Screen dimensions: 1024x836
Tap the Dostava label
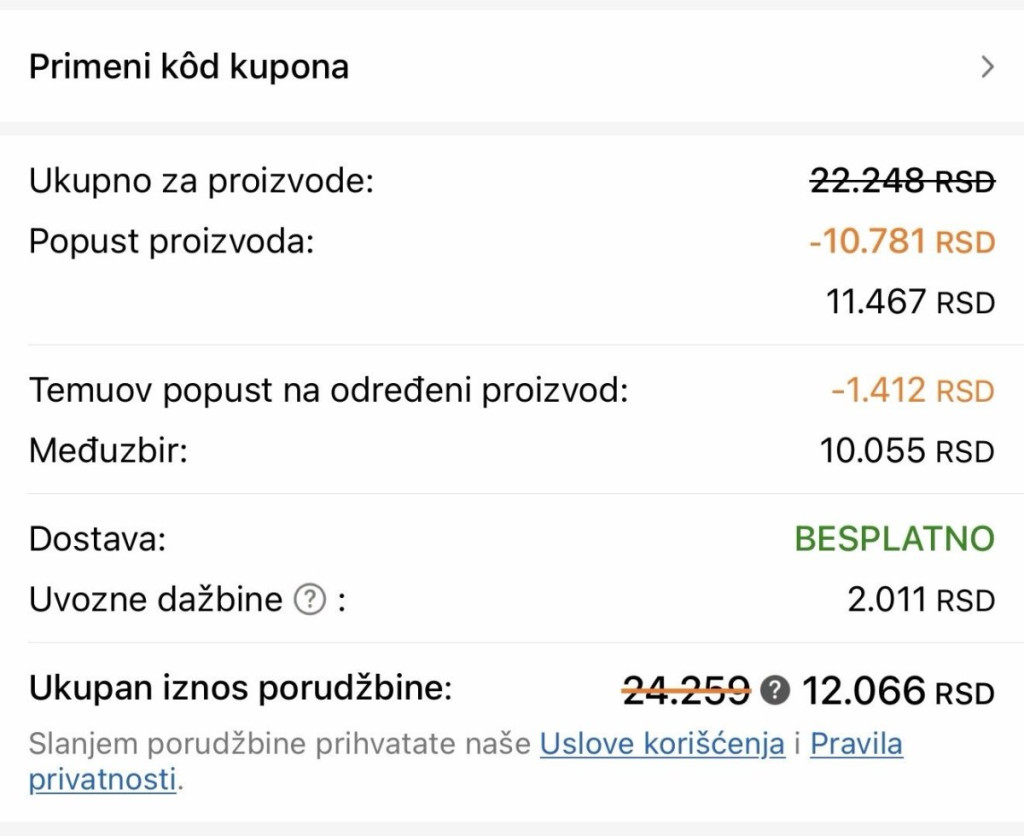tap(97, 539)
